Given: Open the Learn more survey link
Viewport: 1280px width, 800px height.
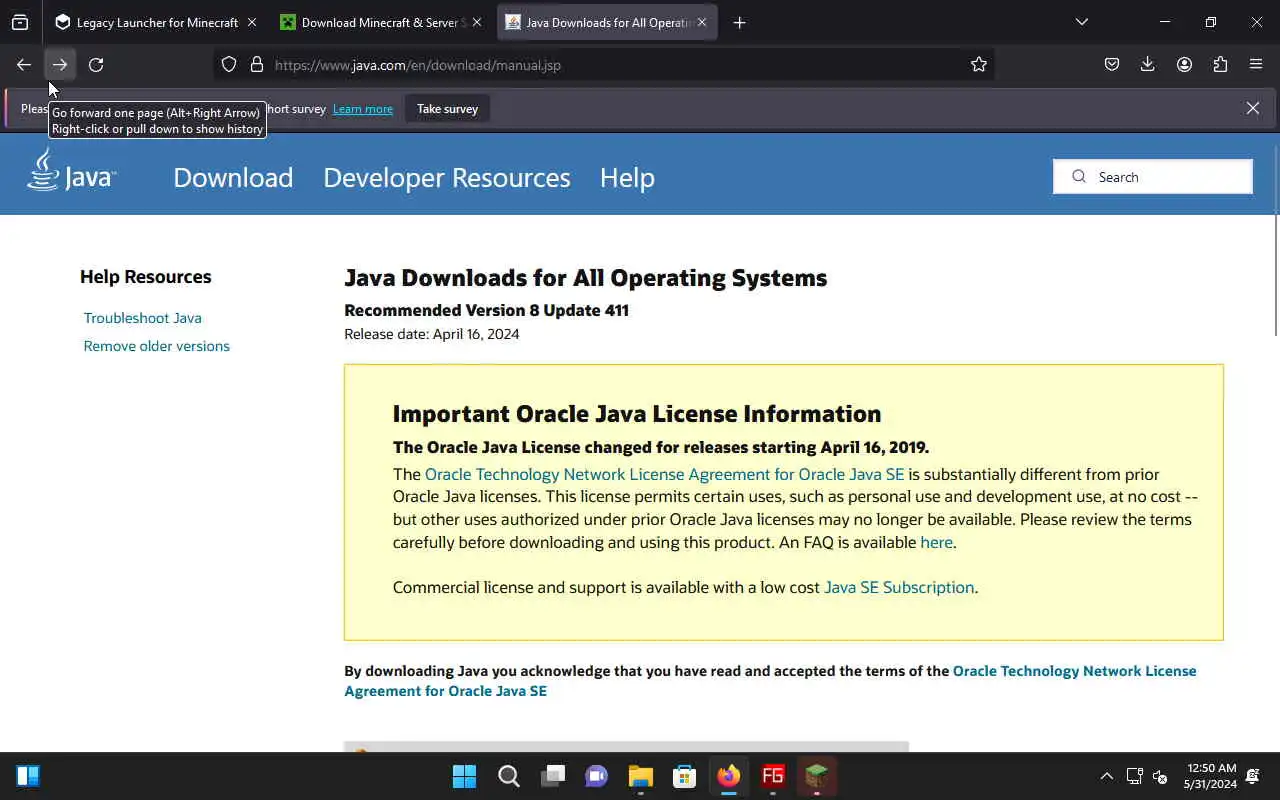Looking at the screenshot, I should (363, 108).
